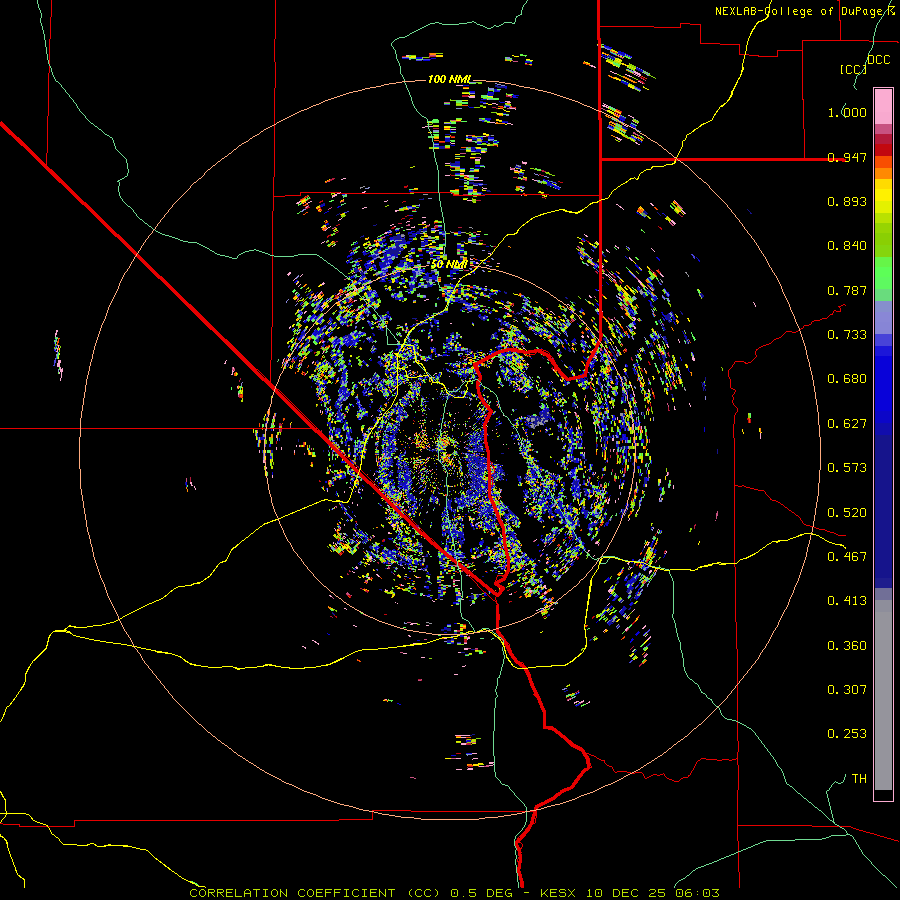The image size is (900, 900).
Task: Select the 1.000 legend value
Action: point(847,112)
